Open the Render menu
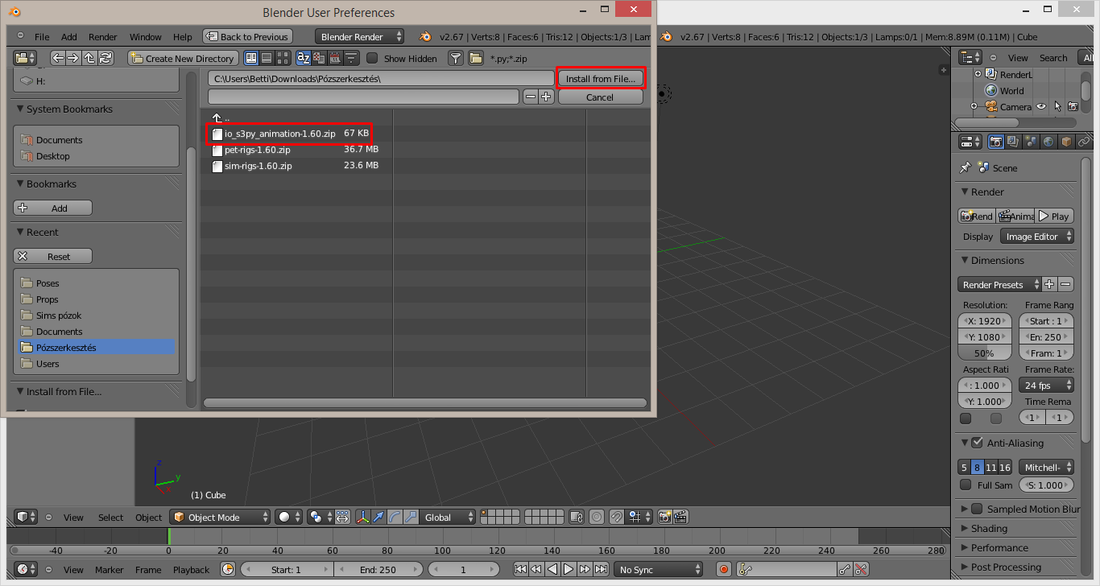This screenshot has height=586, width=1100. (102, 36)
